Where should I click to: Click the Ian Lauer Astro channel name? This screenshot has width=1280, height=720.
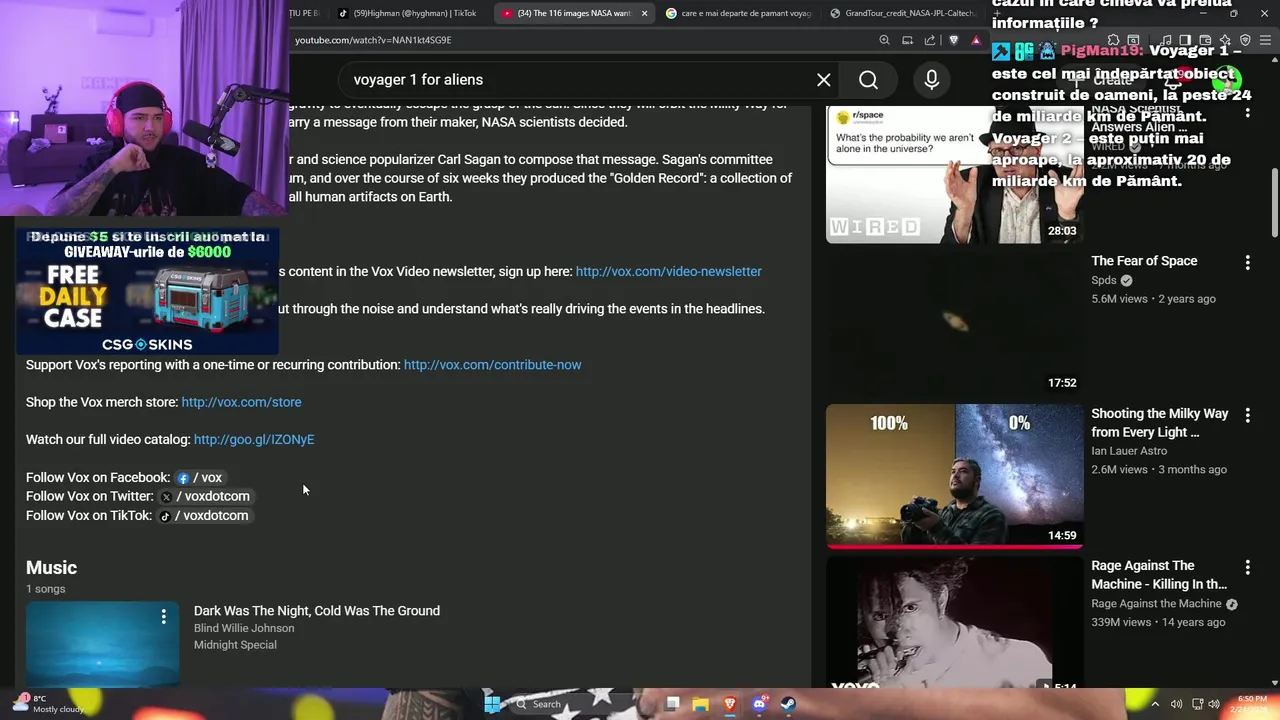[1129, 451]
